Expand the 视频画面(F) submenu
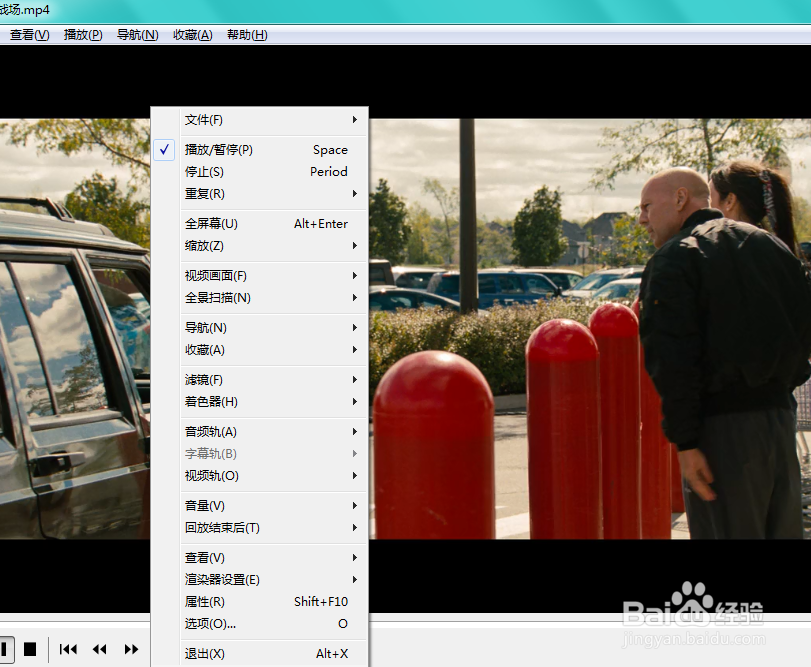The image size is (811, 667). [260, 276]
